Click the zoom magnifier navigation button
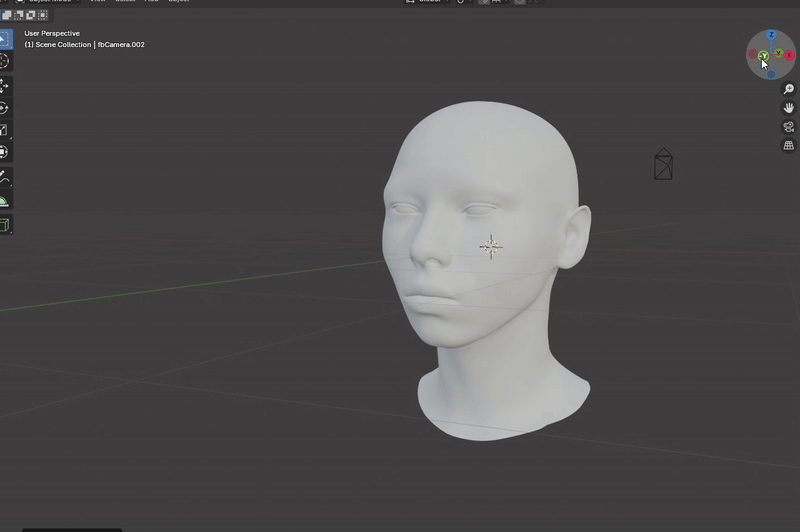This screenshot has width=800, height=532. coord(789,89)
